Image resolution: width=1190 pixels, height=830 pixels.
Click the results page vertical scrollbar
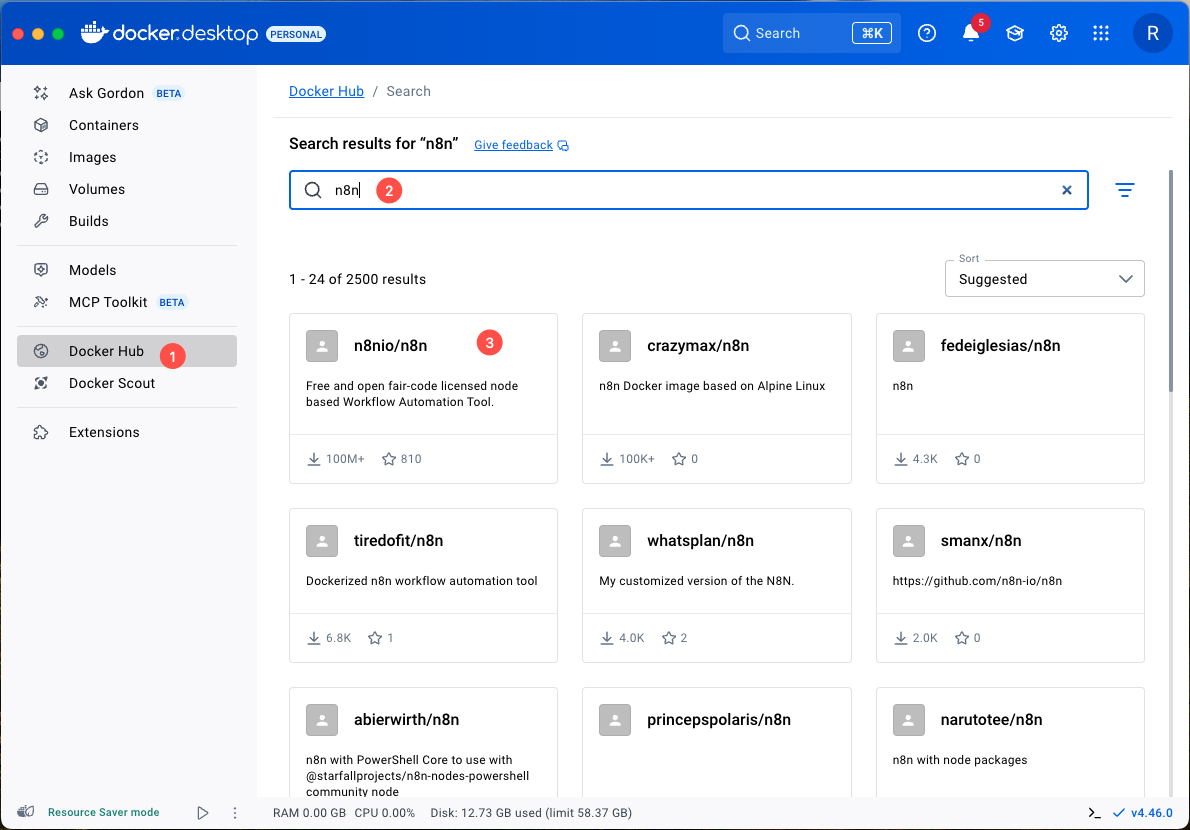pyautogui.click(x=1170, y=281)
